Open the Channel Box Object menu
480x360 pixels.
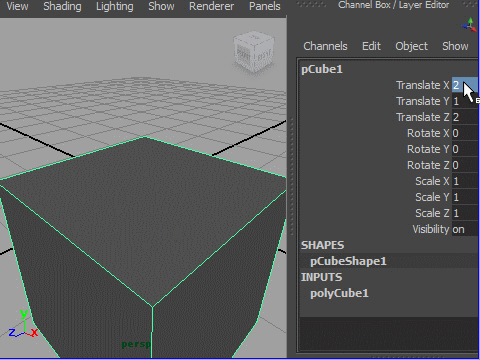(x=411, y=46)
